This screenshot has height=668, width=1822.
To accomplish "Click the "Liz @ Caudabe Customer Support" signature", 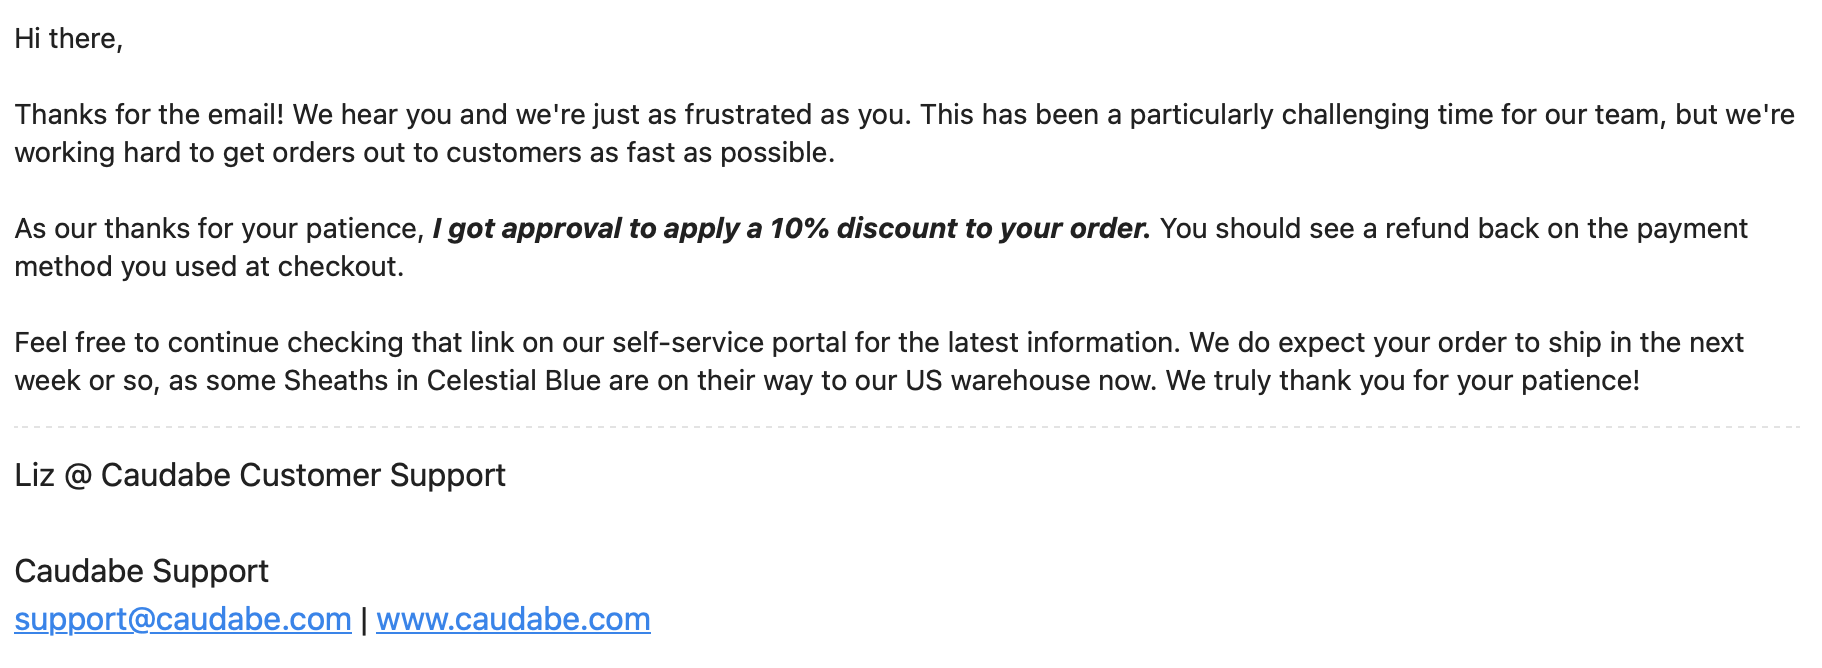I will point(260,475).
